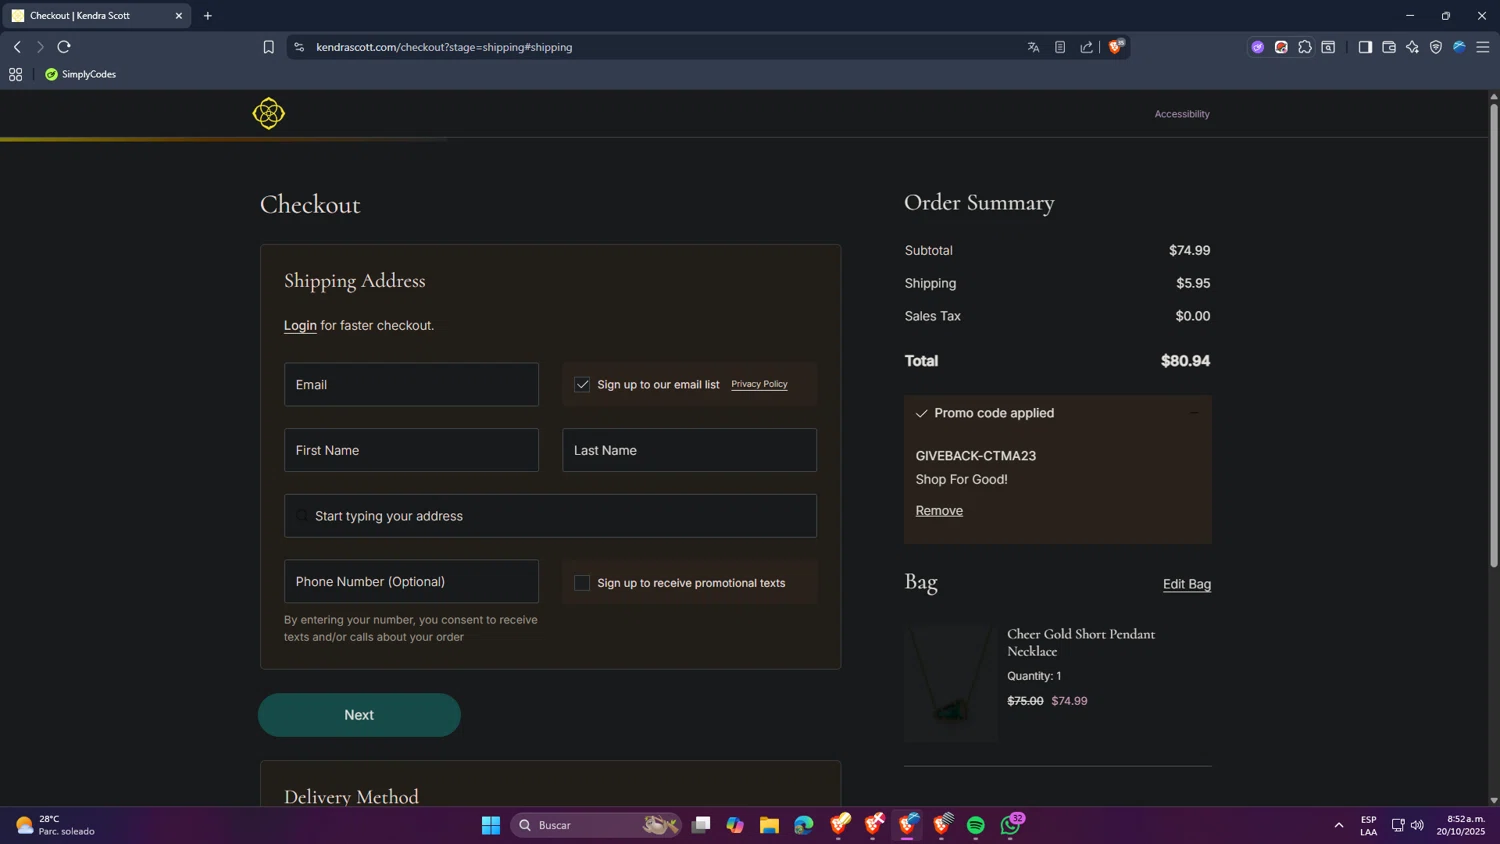Toggle the browser sidebar panel
The image size is (1500, 844).
tap(1364, 47)
